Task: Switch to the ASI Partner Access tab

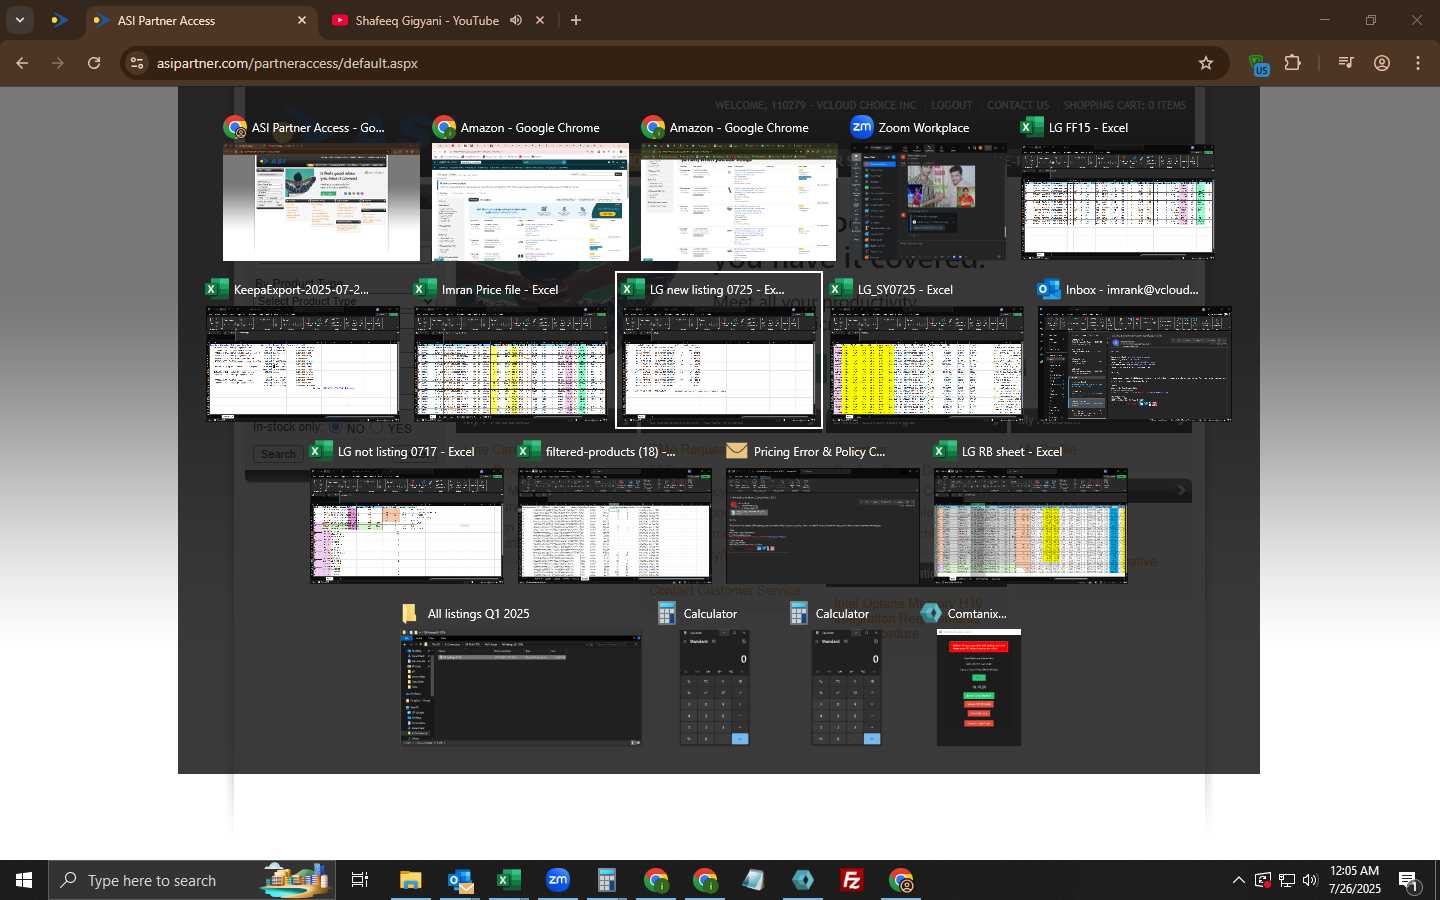Action: tap(200, 20)
